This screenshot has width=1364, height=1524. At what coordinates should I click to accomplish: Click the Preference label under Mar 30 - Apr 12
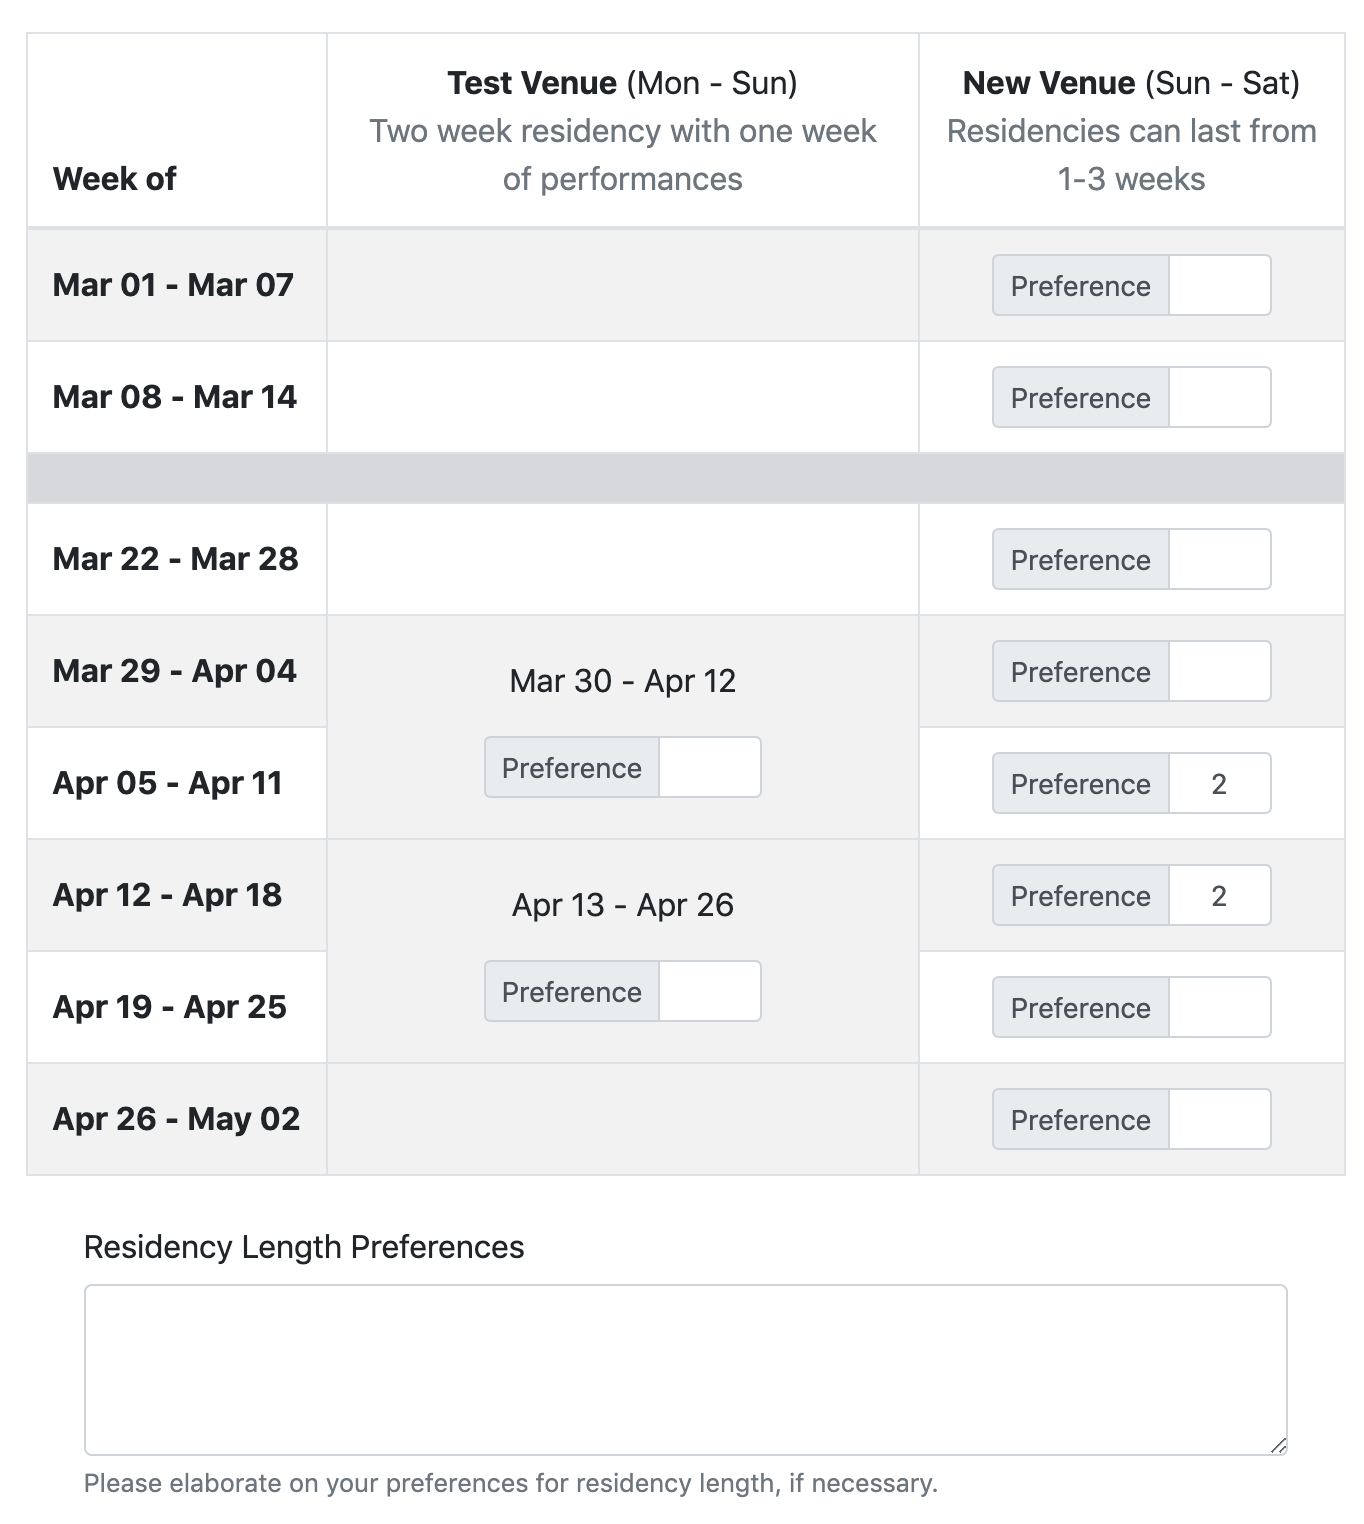coord(572,767)
